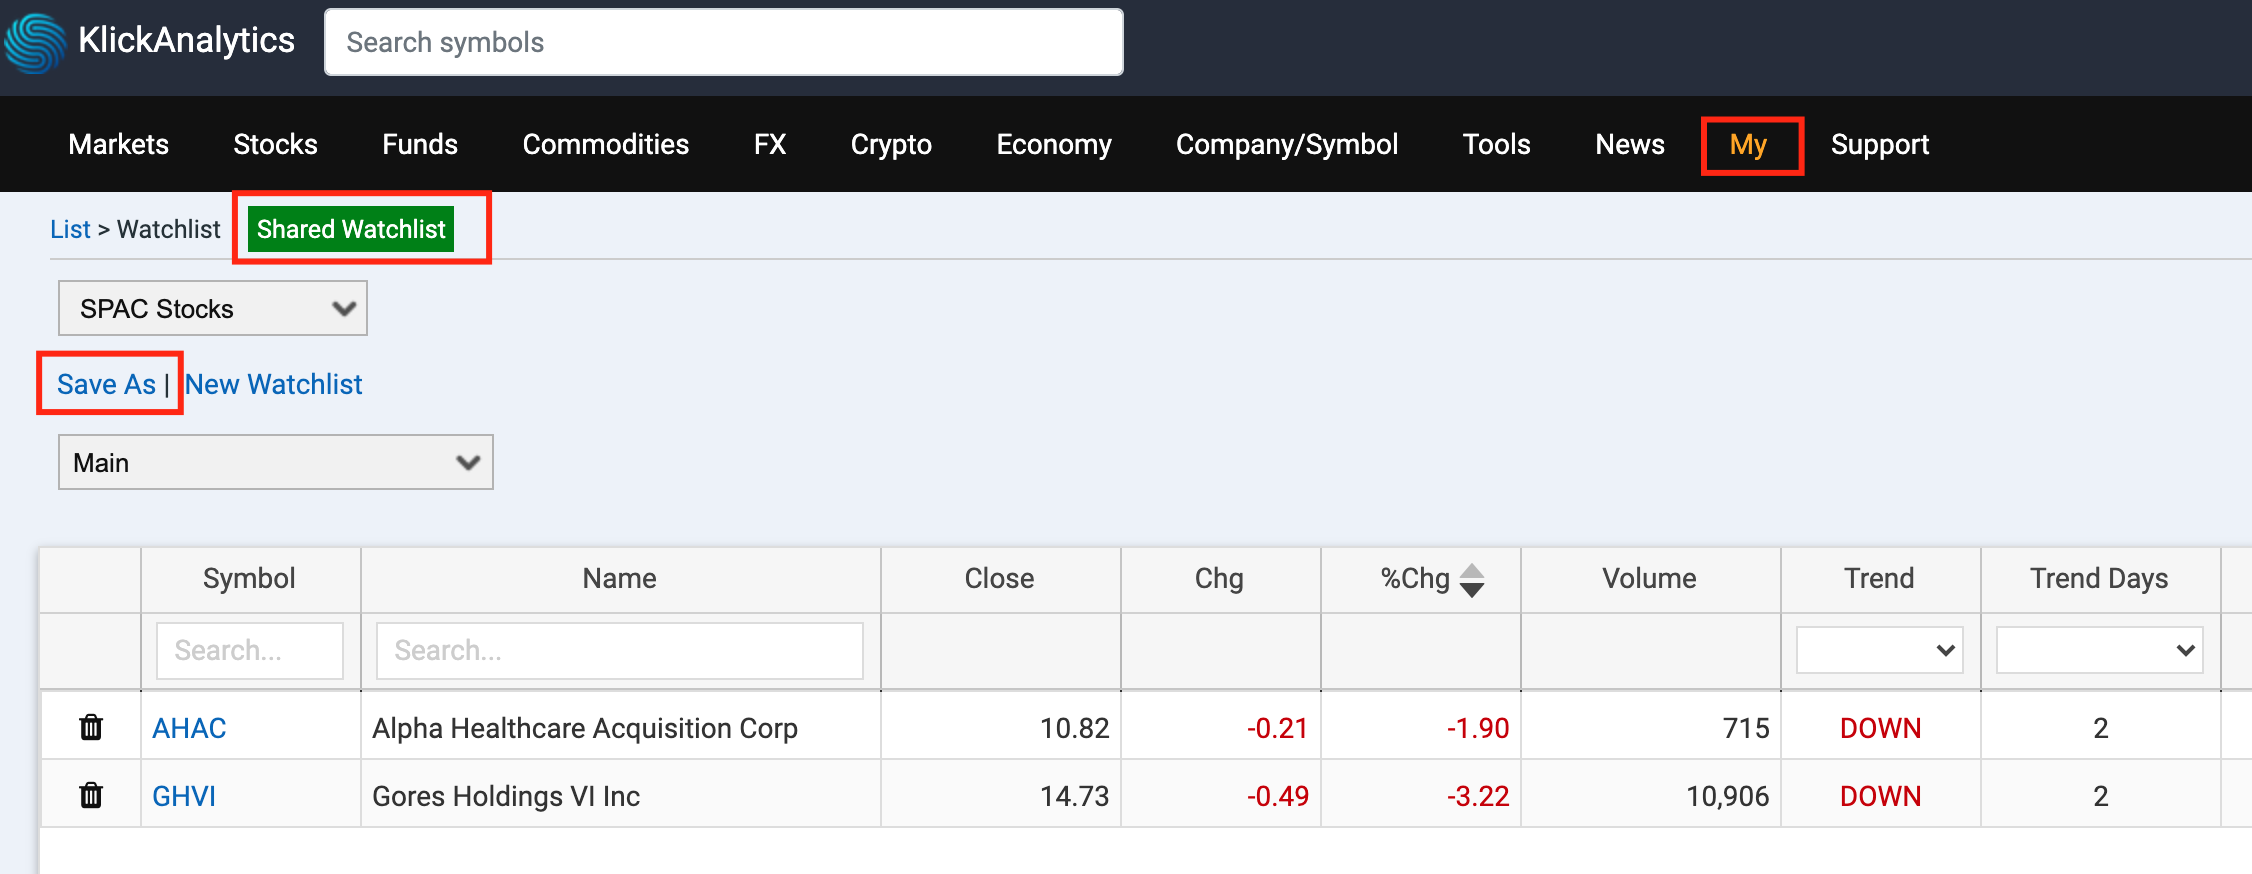Image resolution: width=2252 pixels, height=874 pixels.
Task: Click the Save As link
Action: 106,384
